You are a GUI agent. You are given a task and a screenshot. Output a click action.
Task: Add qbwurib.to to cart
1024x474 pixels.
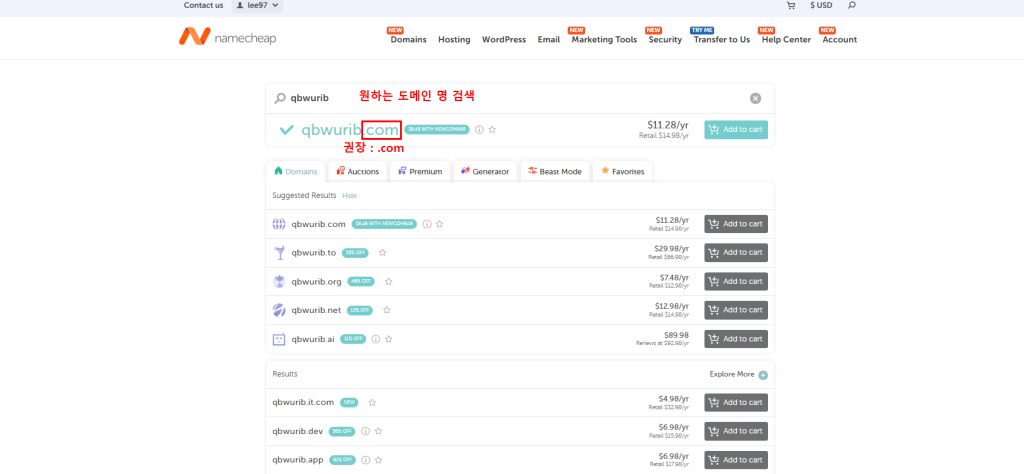[736, 253]
